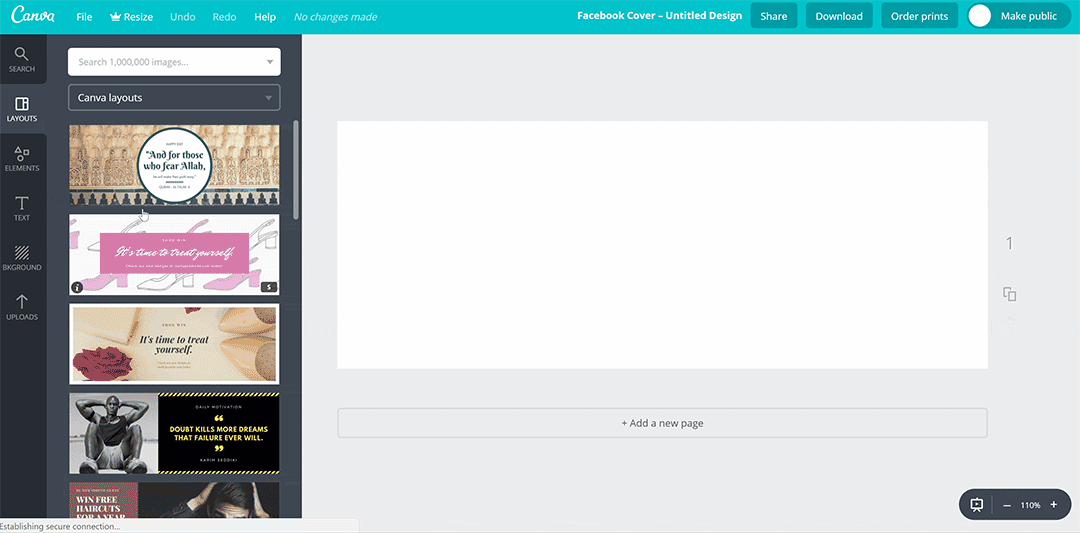This screenshot has width=1080, height=533.
Task: Click the layouts panel scrollbar
Action: (x=296, y=170)
